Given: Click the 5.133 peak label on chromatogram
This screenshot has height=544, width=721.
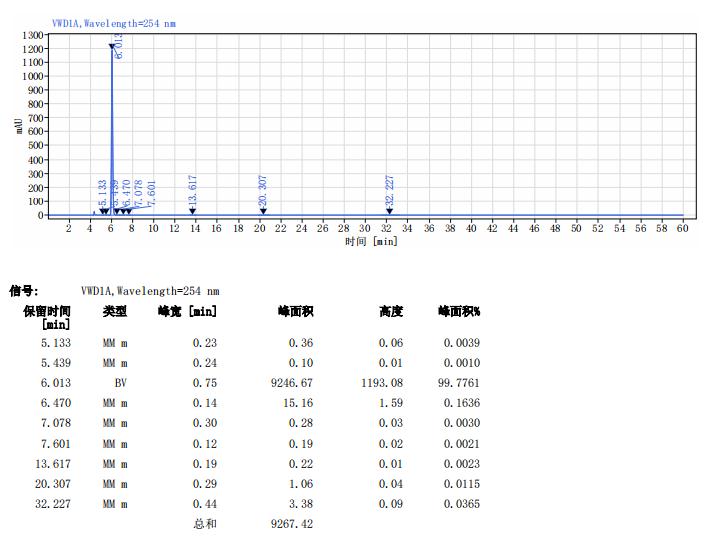Looking at the screenshot, I should 102,191.
